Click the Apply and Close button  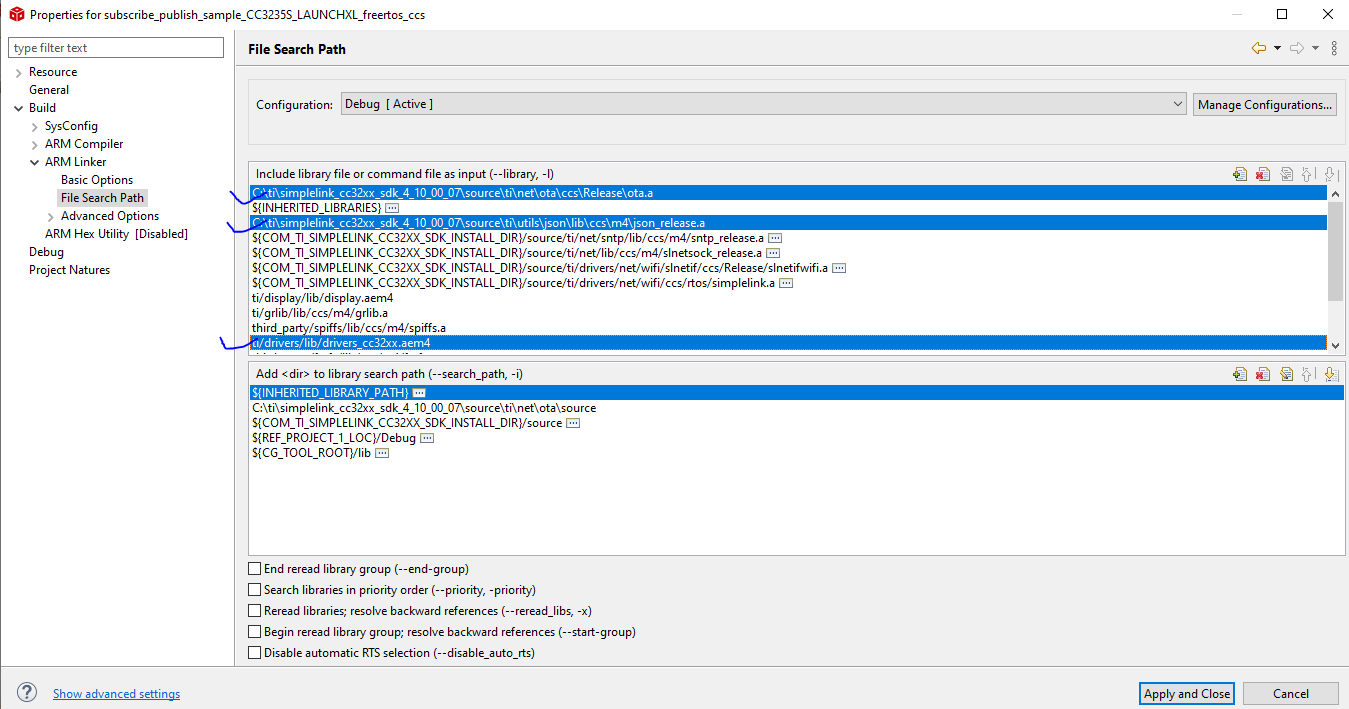pyautogui.click(x=1187, y=694)
